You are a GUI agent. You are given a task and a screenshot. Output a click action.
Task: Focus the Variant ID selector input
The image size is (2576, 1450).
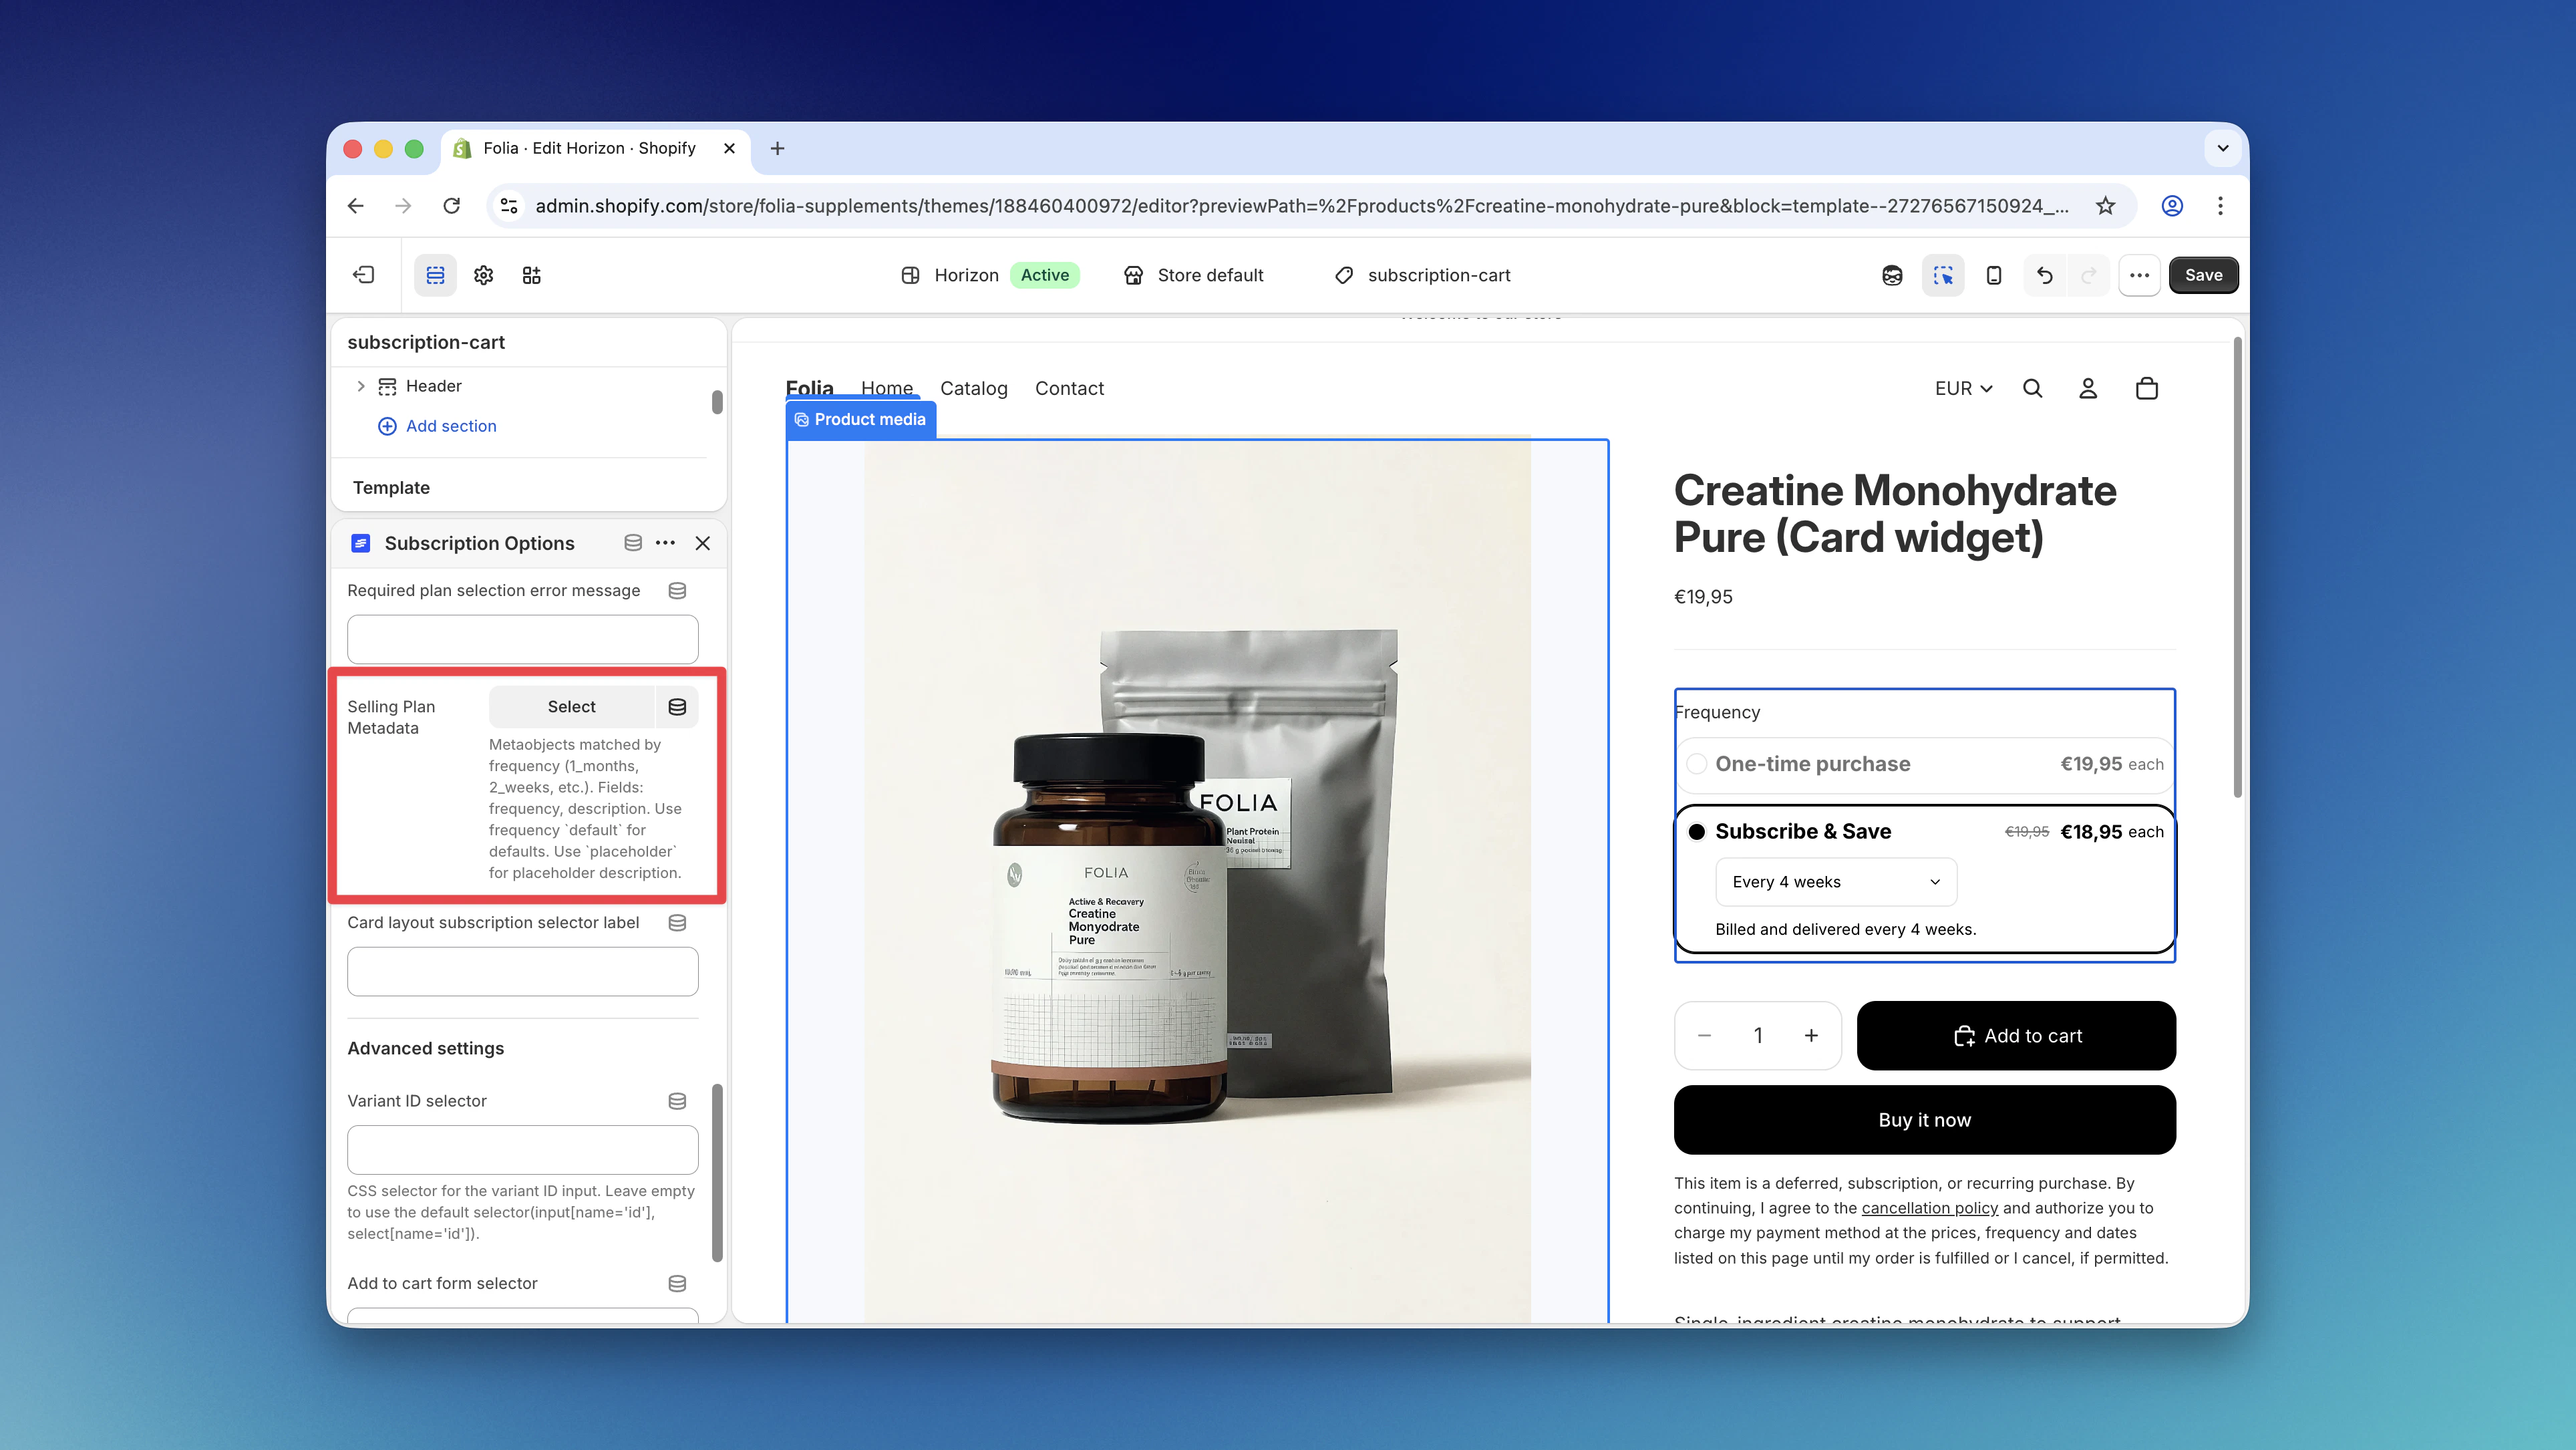[523, 1150]
